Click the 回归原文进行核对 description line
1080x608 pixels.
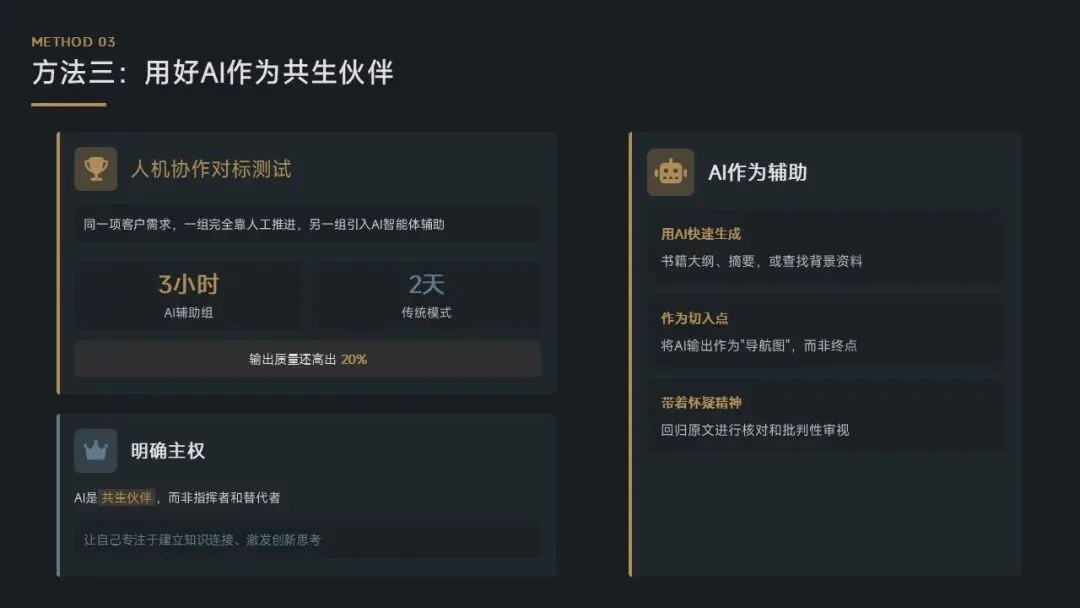click(x=755, y=430)
